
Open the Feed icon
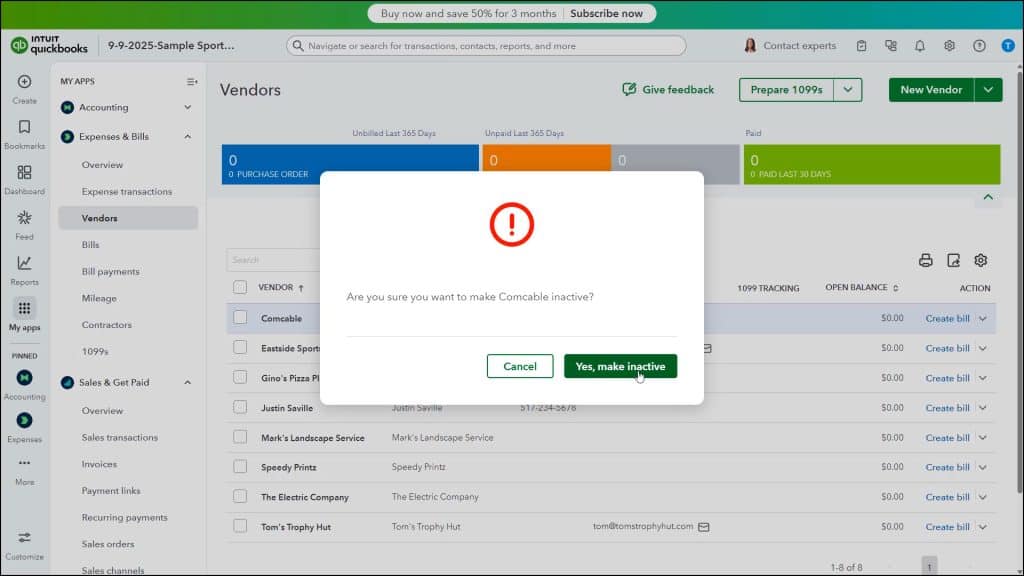pos(24,217)
